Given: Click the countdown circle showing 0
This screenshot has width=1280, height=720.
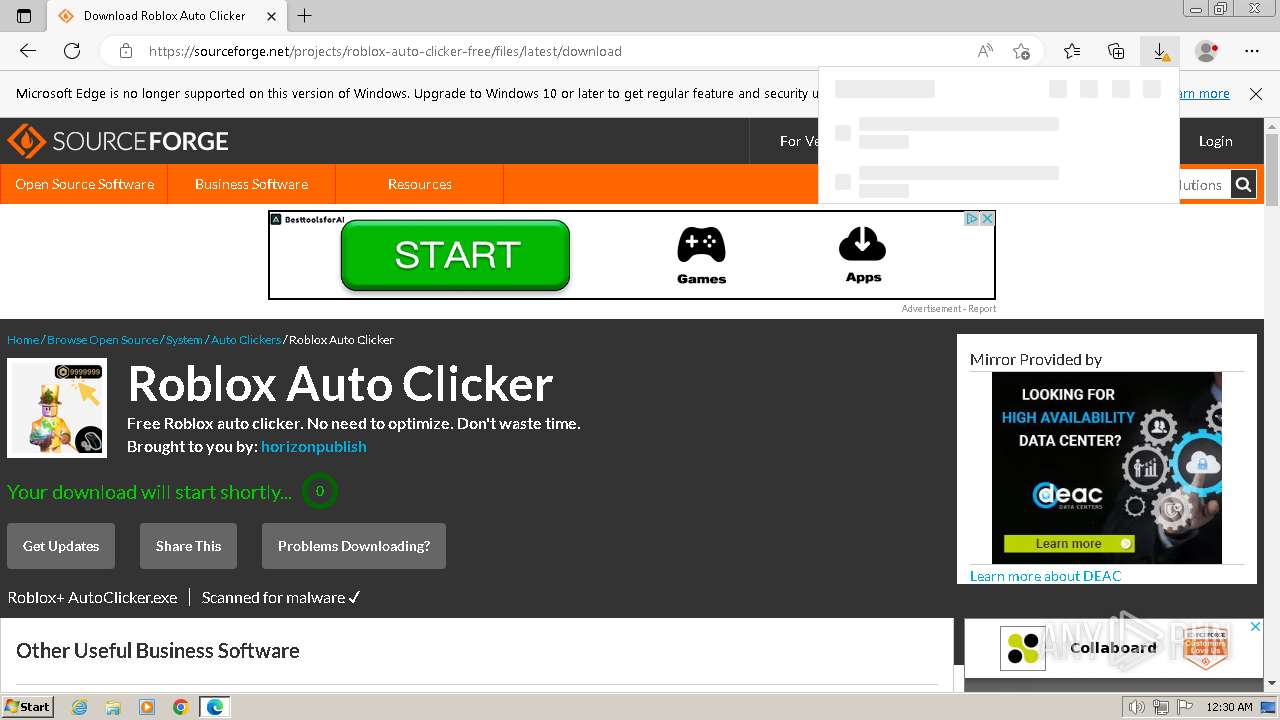Looking at the screenshot, I should [320, 491].
